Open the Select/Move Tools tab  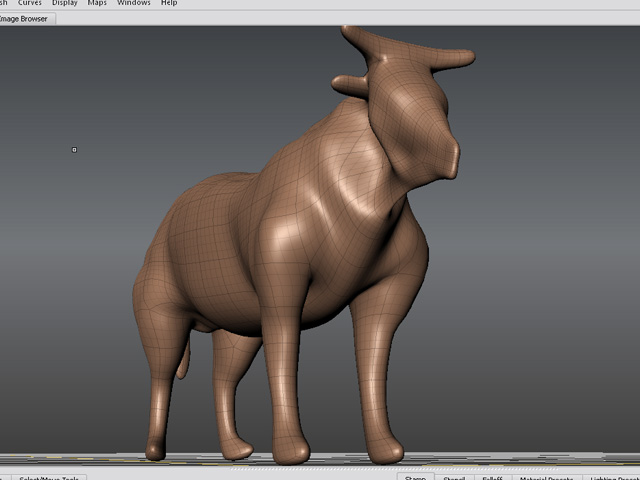[x=48, y=477]
